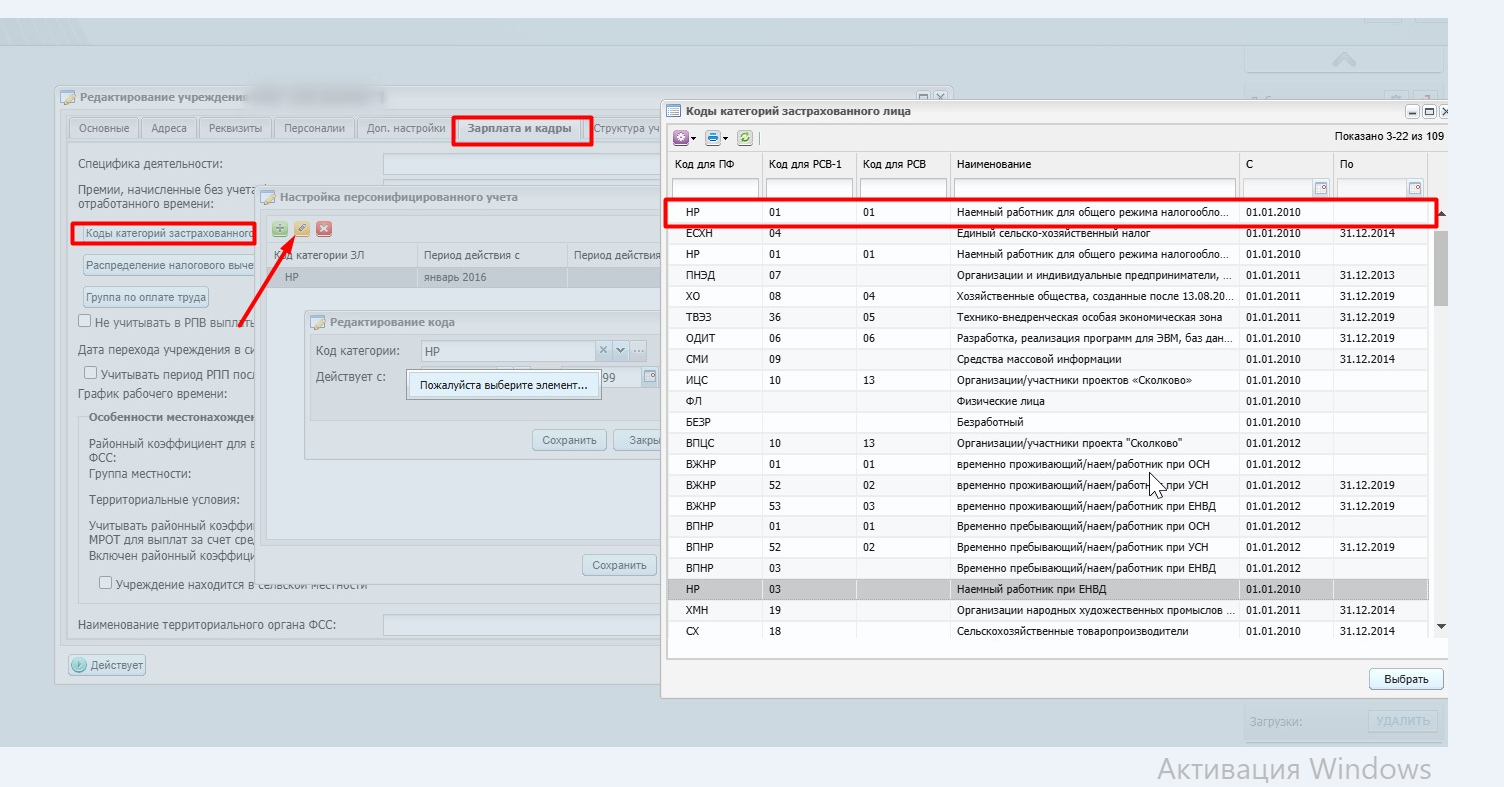Viewport: 1504px width, 787px height.
Task: Enable Учреждение находится в сельской местности
Action: click(105, 583)
